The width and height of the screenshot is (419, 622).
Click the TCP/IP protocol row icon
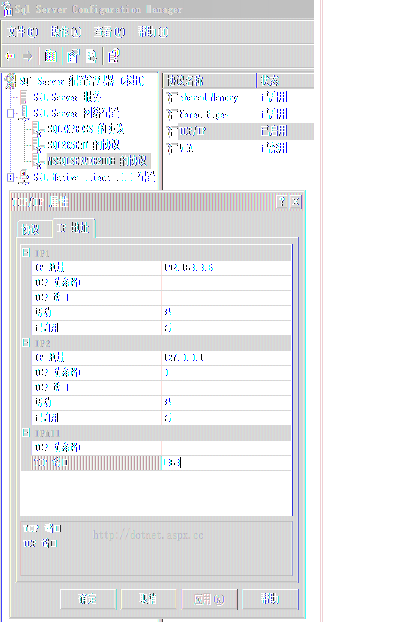(x=171, y=131)
